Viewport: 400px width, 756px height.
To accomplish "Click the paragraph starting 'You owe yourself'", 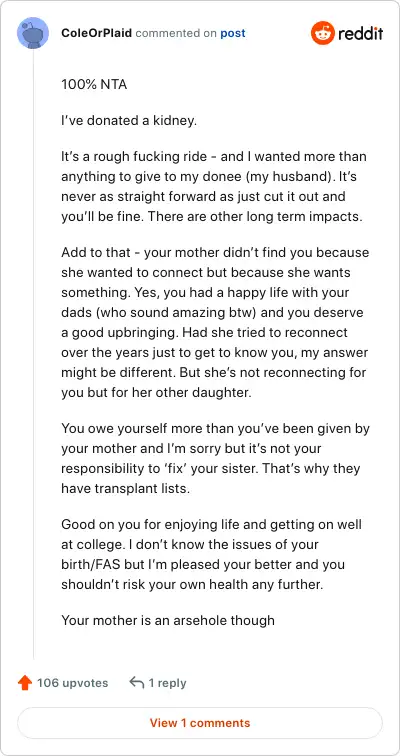I will 215,459.
